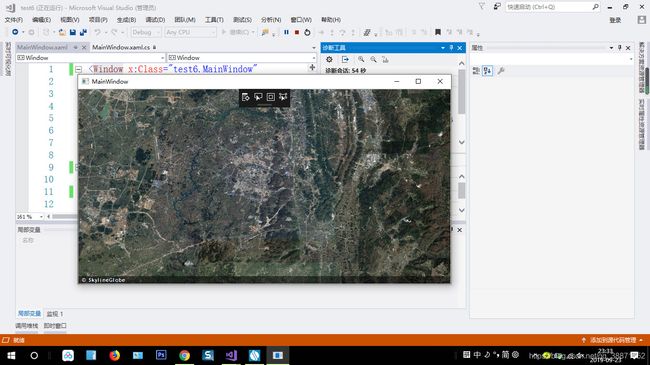The width and height of the screenshot is (650, 365).
Task: Click the 监视 1 tab
Action: [x=54, y=314]
